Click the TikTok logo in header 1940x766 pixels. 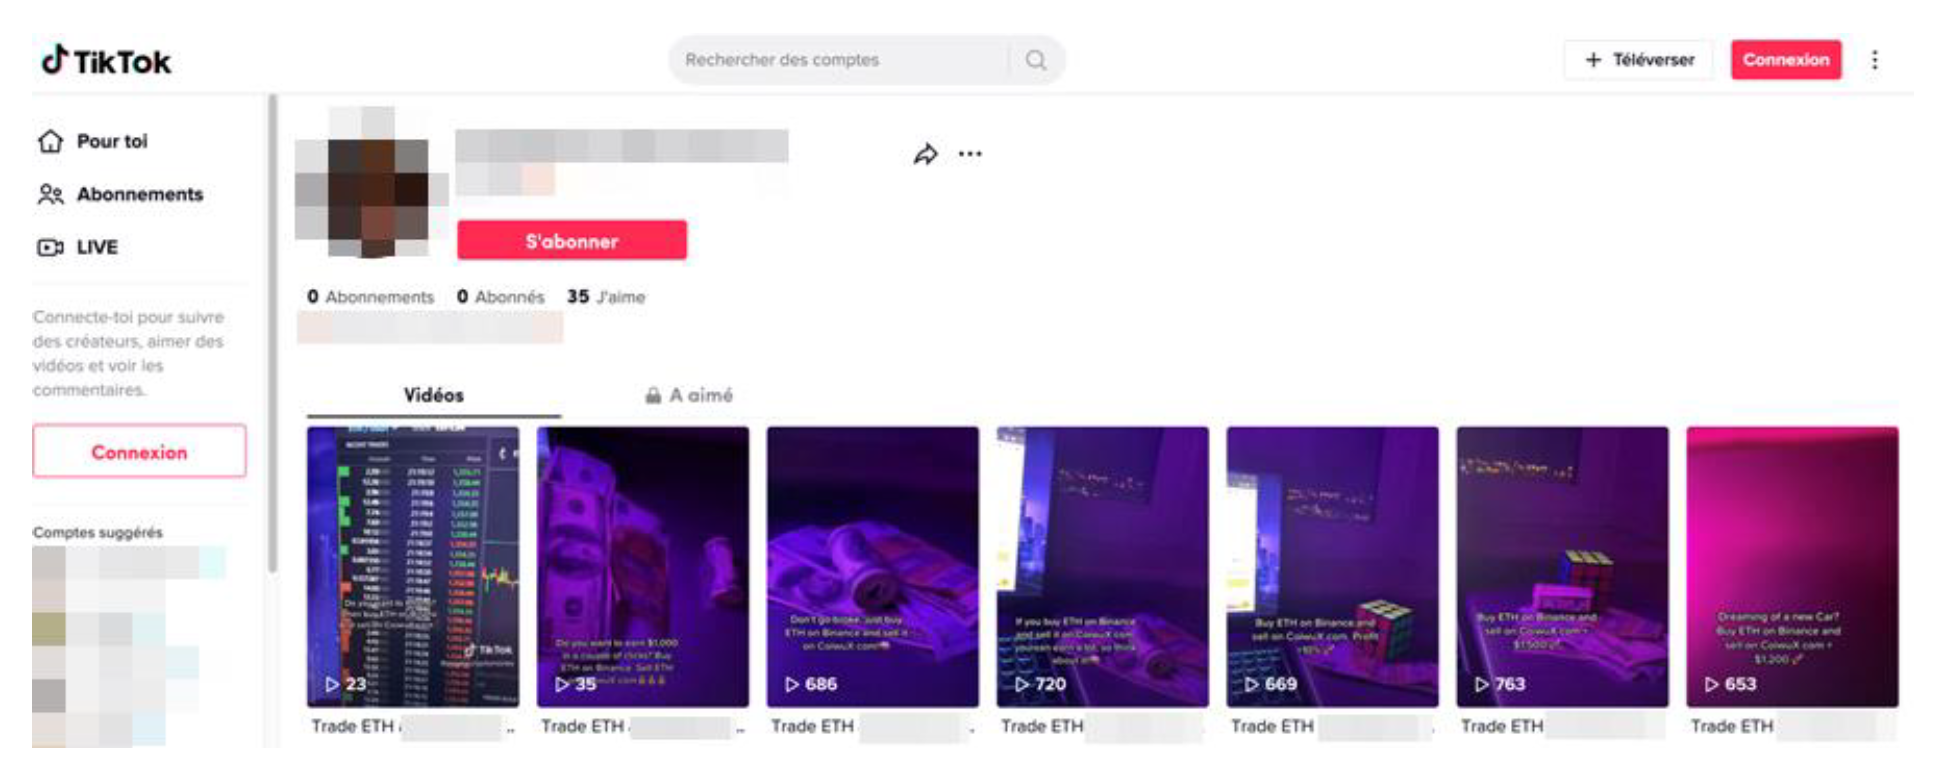click(x=106, y=61)
